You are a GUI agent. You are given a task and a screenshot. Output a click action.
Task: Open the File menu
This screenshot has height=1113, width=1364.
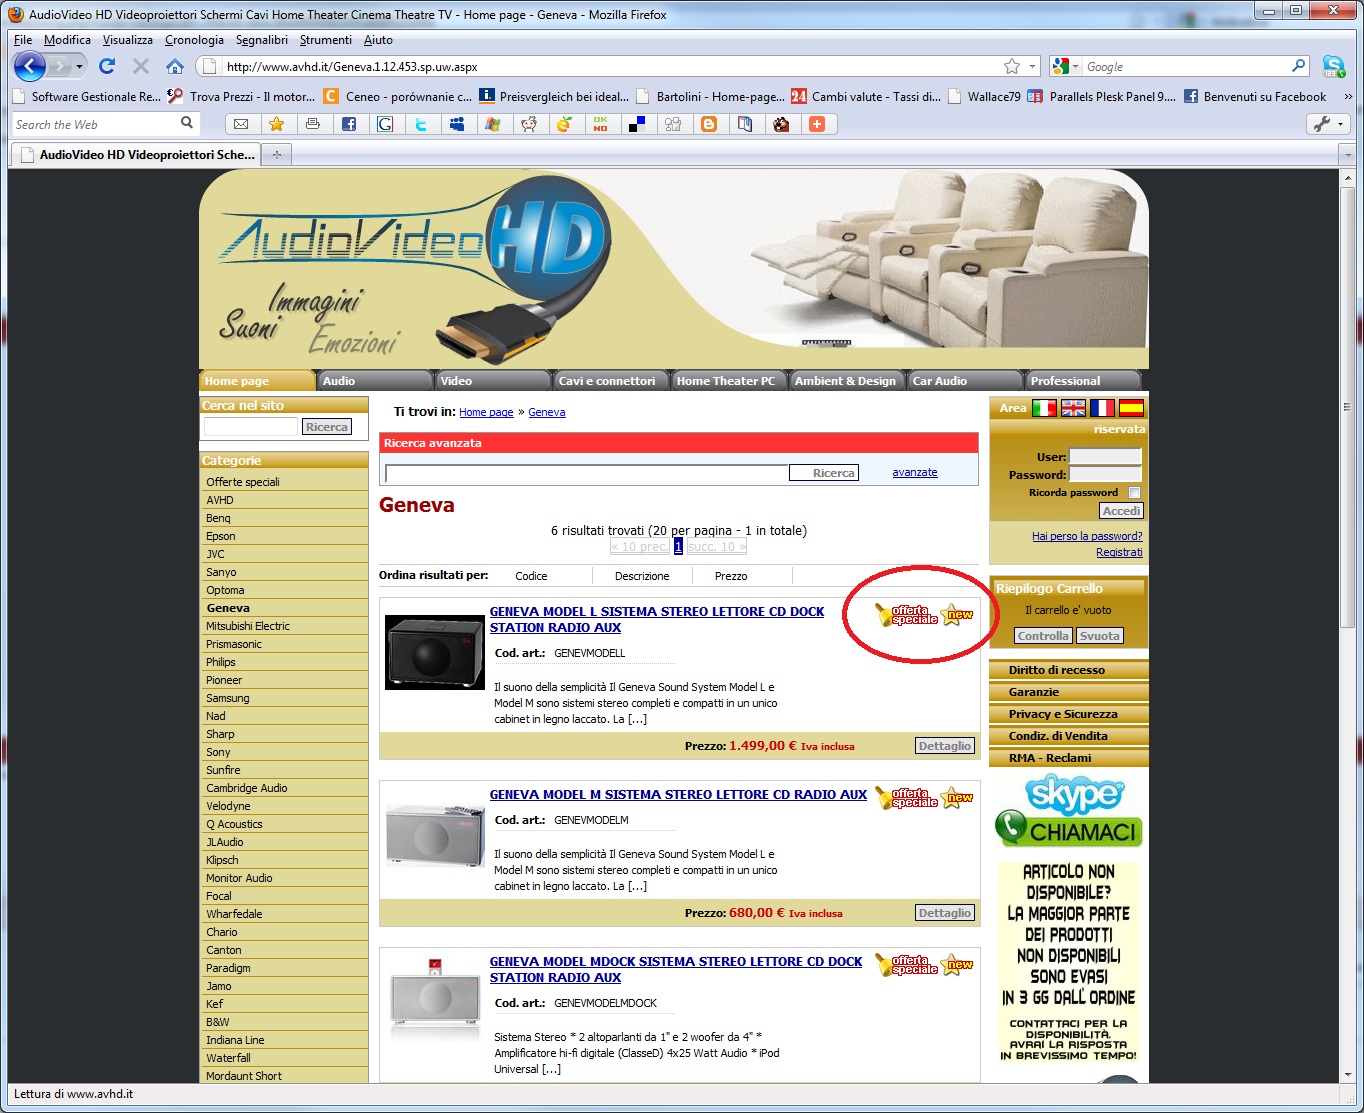[x=23, y=40]
